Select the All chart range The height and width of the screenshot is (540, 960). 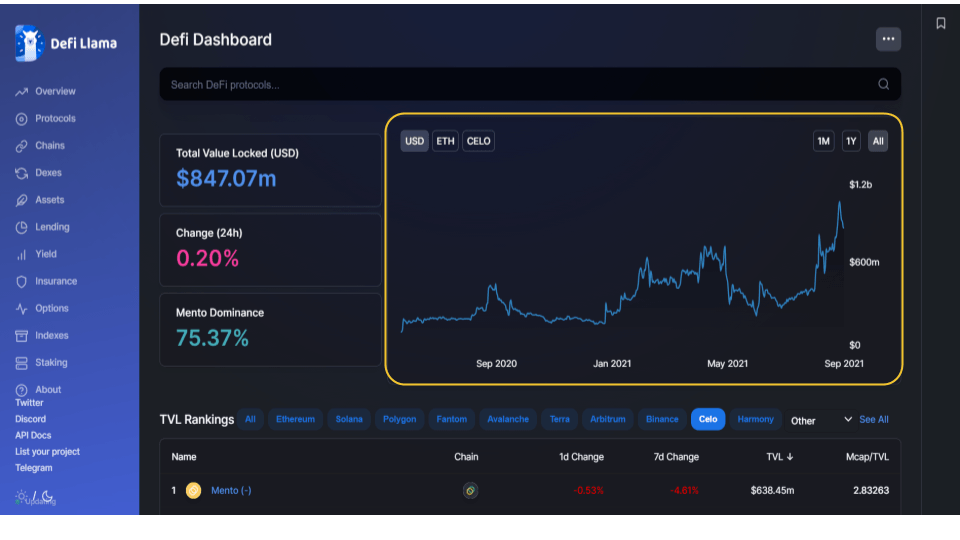(x=878, y=141)
